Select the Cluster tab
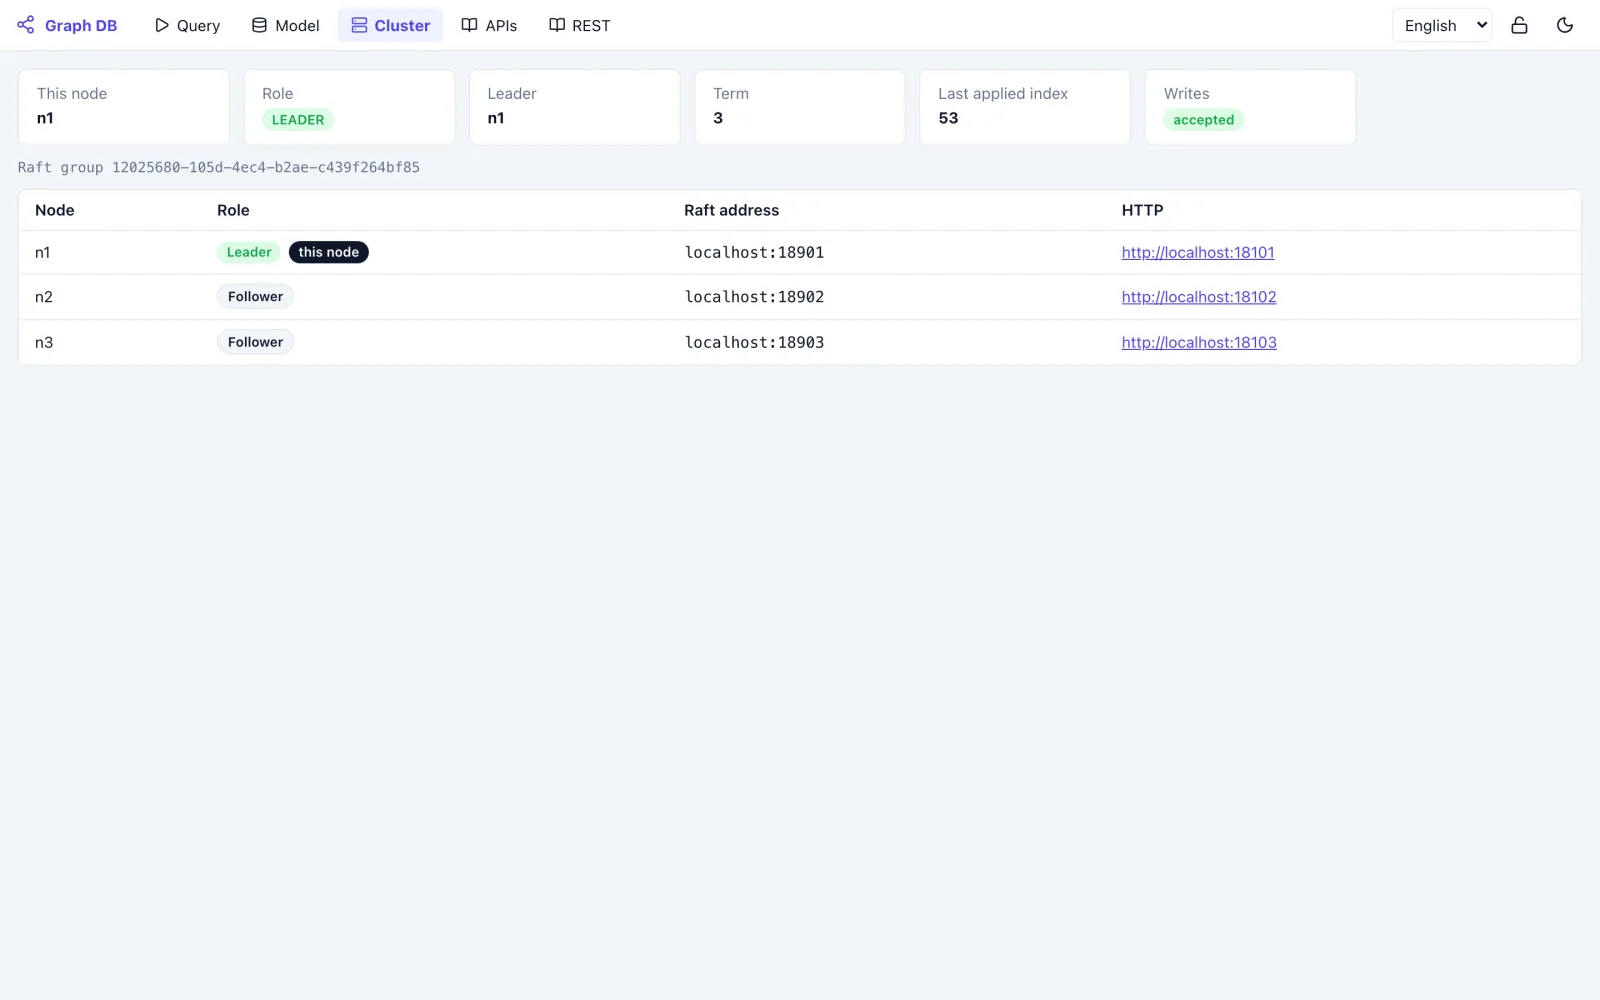The height and width of the screenshot is (1000, 1600). pos(390,25)
